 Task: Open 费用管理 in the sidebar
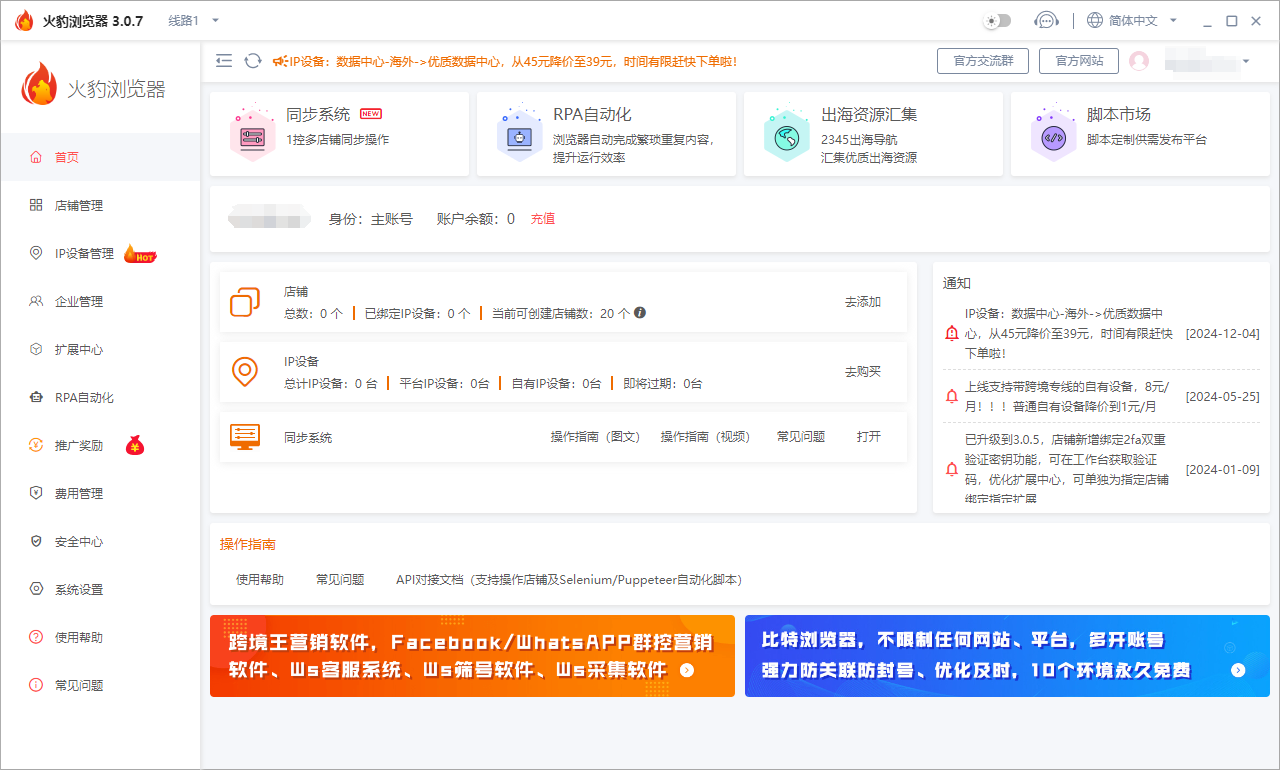pyautogui.click(x=100, y=493)
